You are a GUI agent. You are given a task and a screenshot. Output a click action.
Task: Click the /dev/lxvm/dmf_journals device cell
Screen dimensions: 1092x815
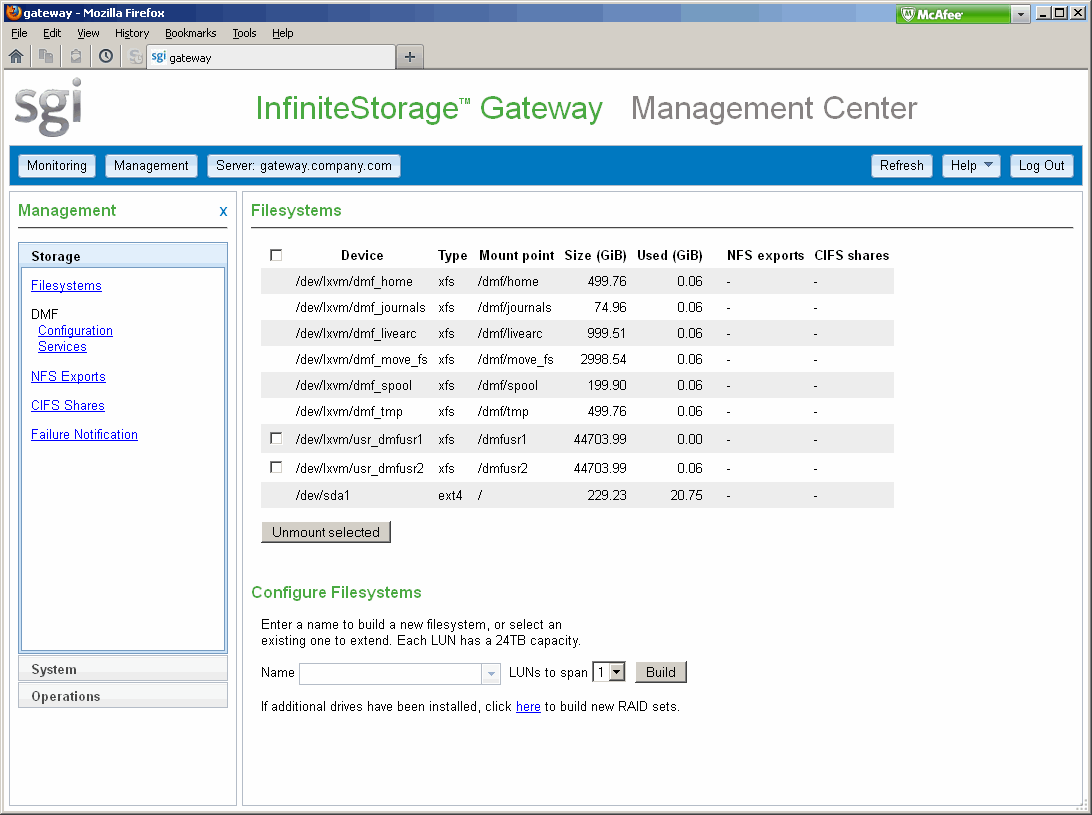point(360,307)
